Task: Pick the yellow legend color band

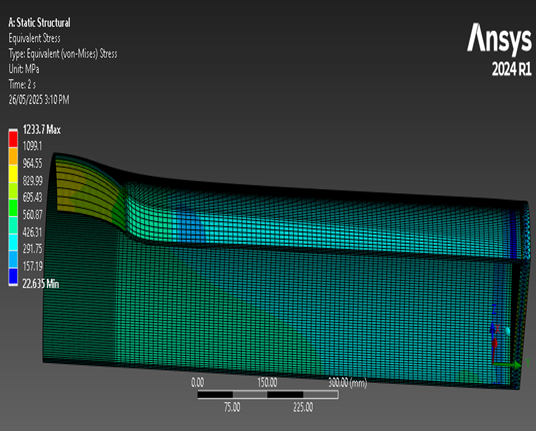Action: 13,174
